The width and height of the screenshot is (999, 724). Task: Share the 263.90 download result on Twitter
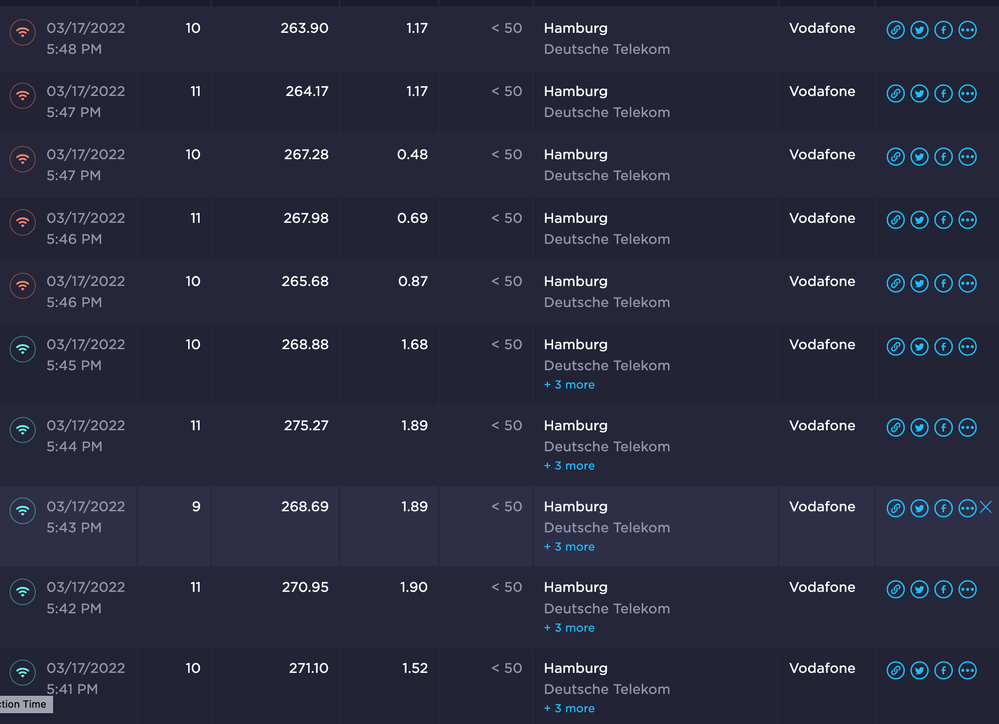coord(919,30)
